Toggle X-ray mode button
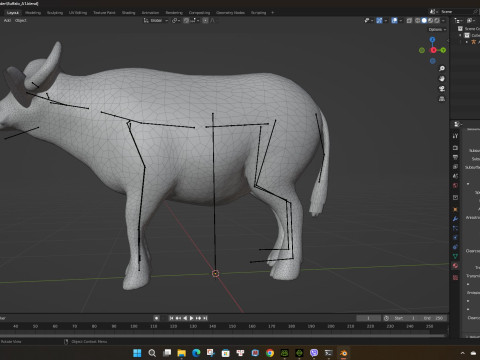 pyautogui.click(x=409, y=20)
